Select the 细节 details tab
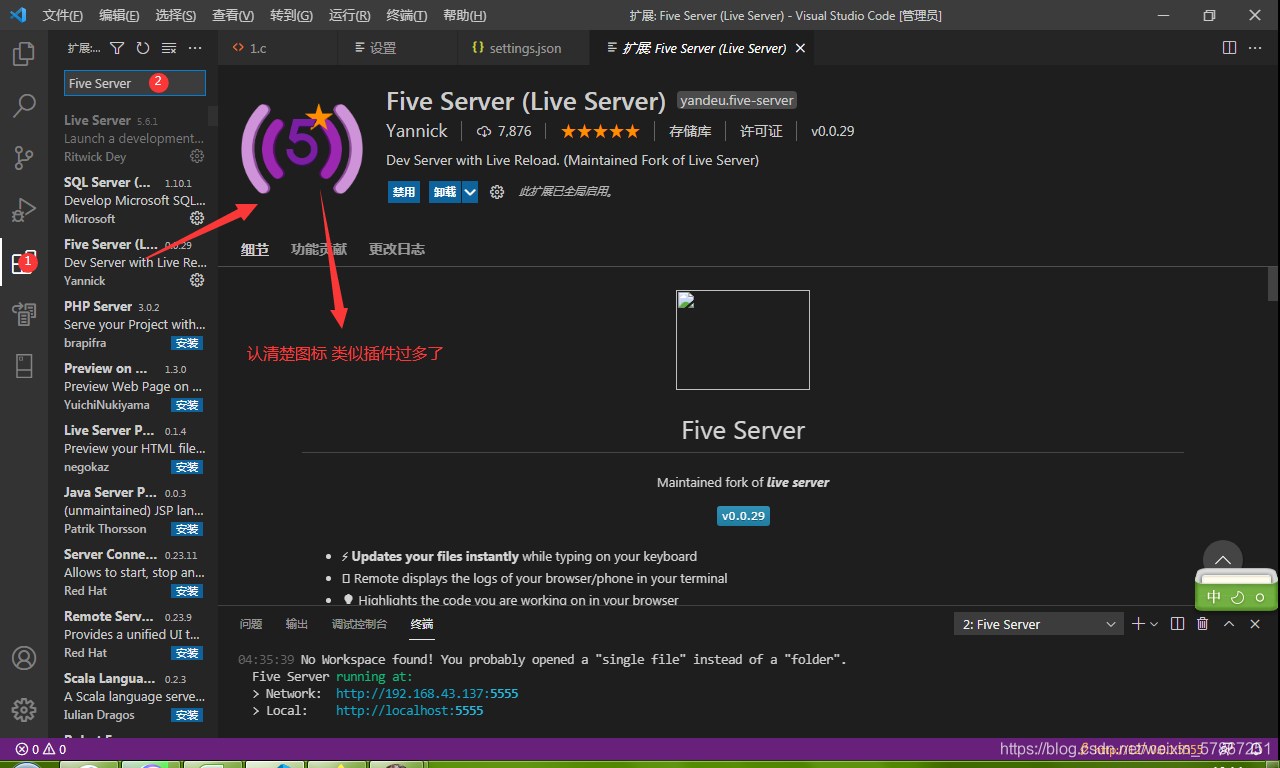Viewport: 1280px width, 768px height. (x=255, y=249)
